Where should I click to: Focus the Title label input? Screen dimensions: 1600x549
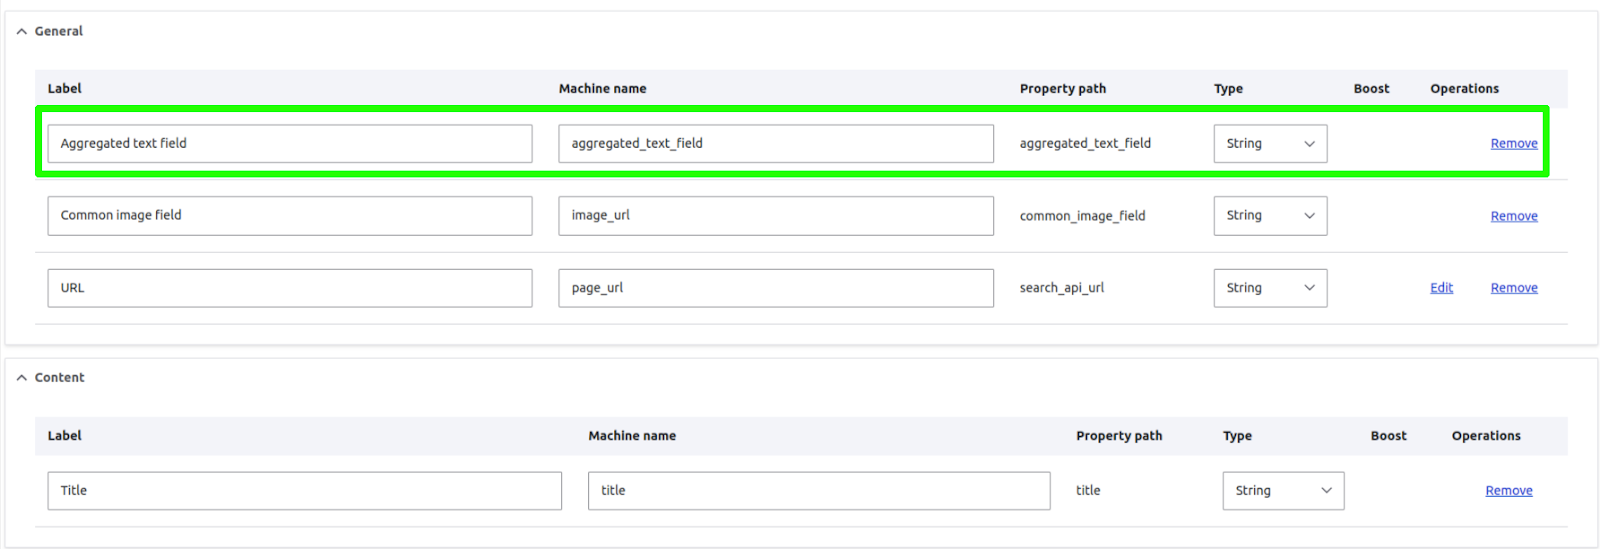305,491
